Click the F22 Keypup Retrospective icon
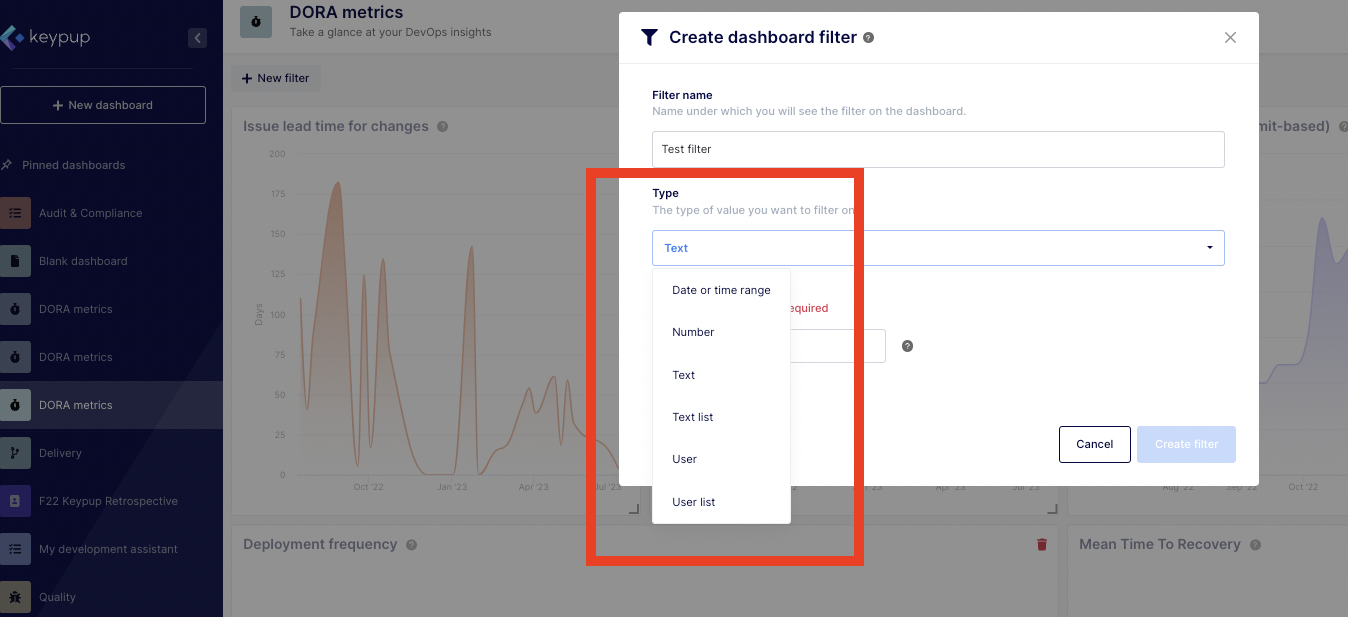 tap(15, 501)
